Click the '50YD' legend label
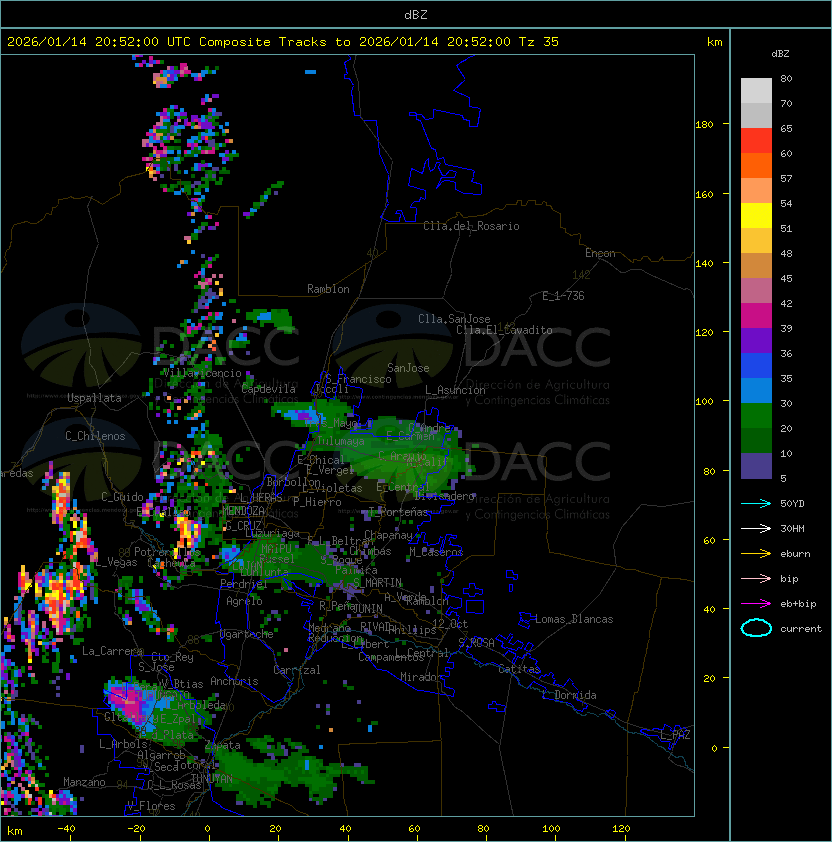 tap(792, 503)
